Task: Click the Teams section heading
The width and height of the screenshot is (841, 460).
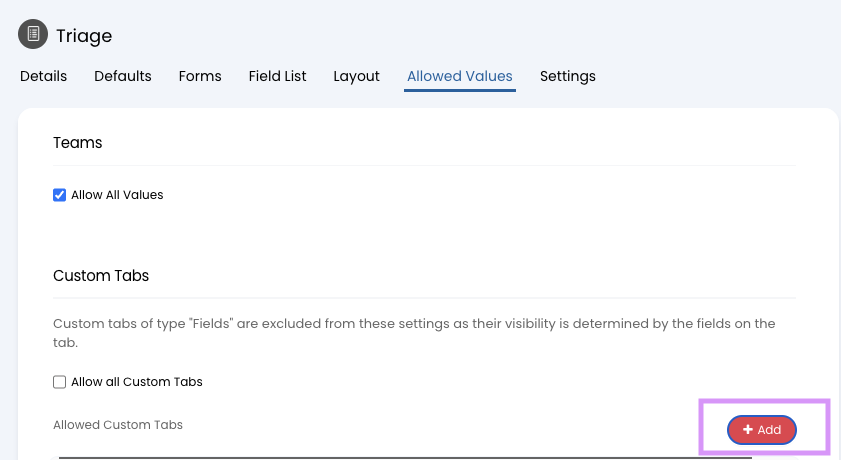Action: pos(78,143)
